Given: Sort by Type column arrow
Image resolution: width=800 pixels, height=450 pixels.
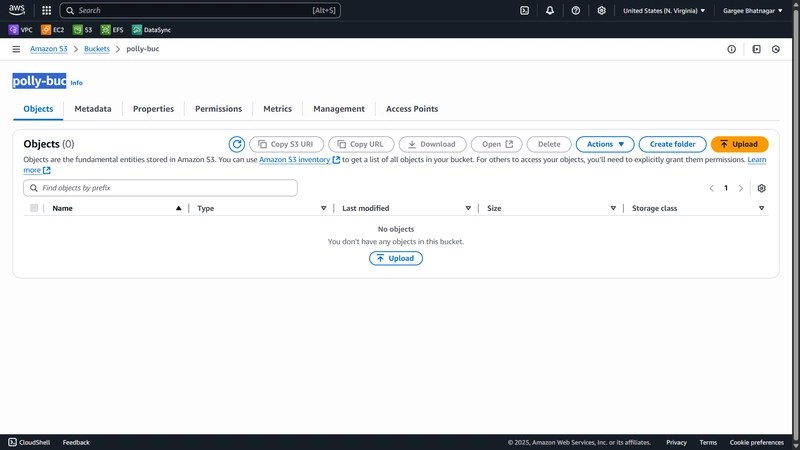Looking at the screenshot, I should [x=323, y=208].
